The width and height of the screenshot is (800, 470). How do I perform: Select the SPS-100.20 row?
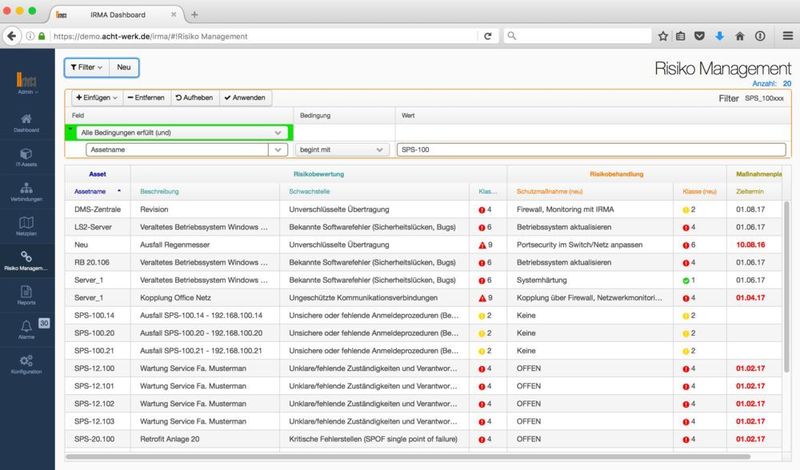(x=423, y=333)
